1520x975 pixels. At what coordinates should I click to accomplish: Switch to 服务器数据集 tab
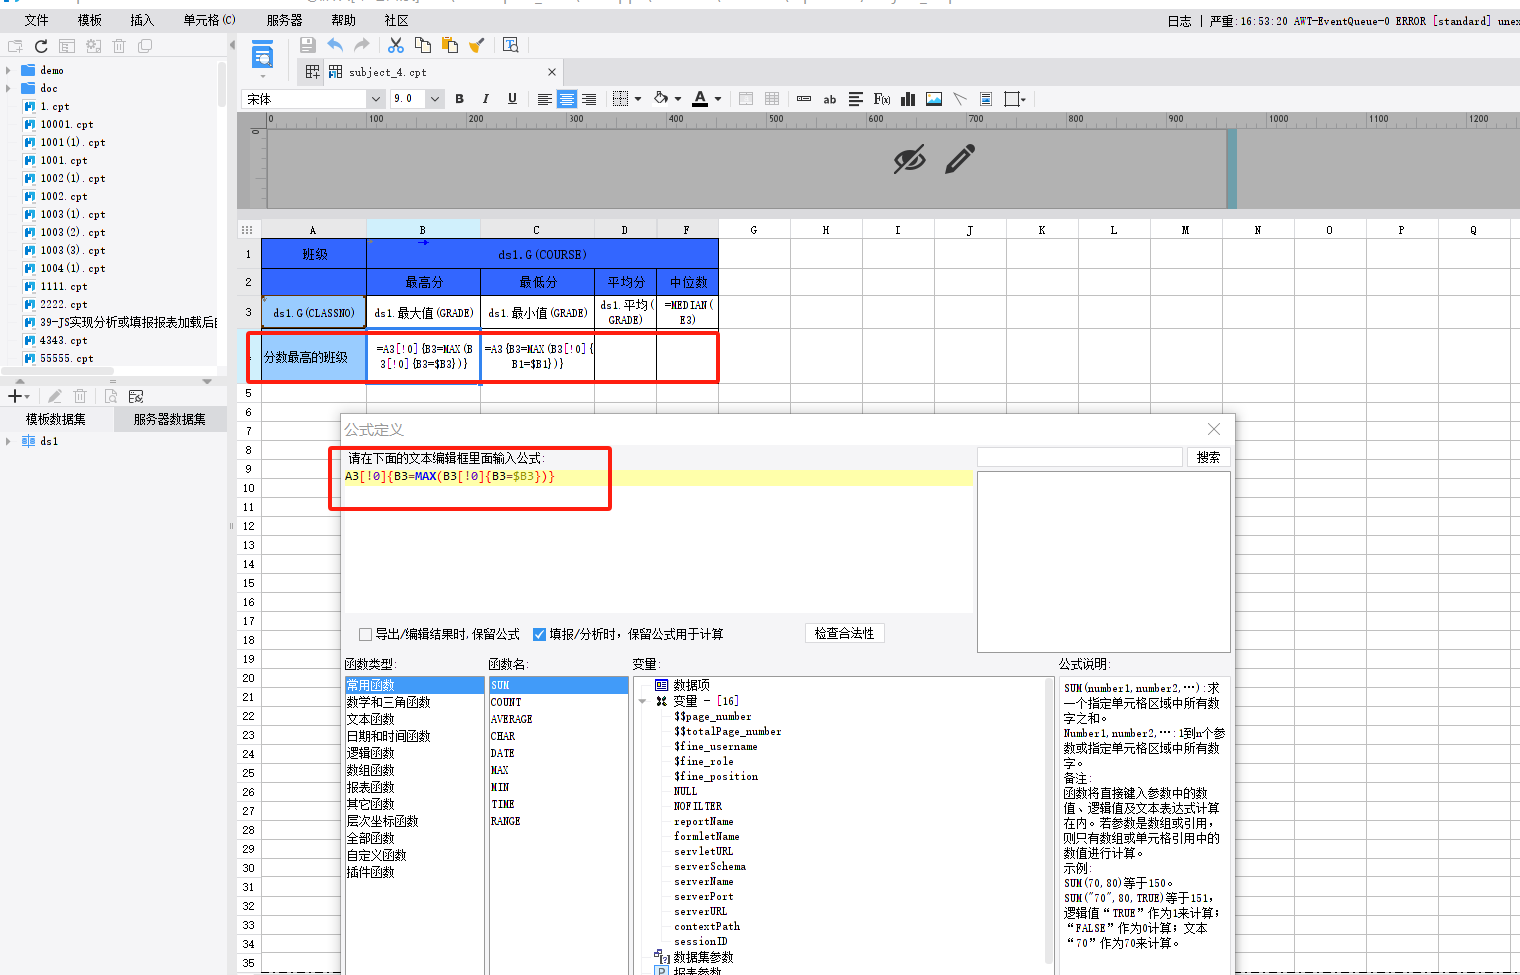click(170, 419)
